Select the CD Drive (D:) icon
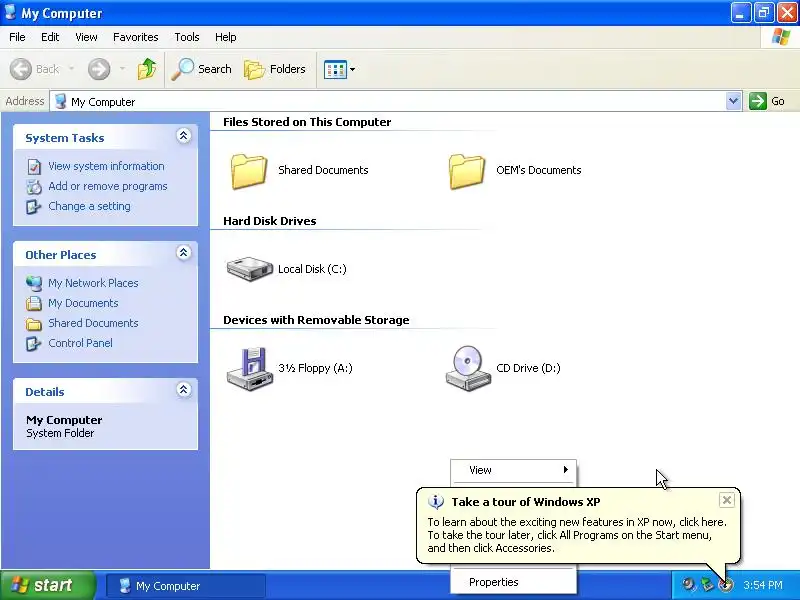Viewport: 800px width, 600px height. tap(467, 368)
